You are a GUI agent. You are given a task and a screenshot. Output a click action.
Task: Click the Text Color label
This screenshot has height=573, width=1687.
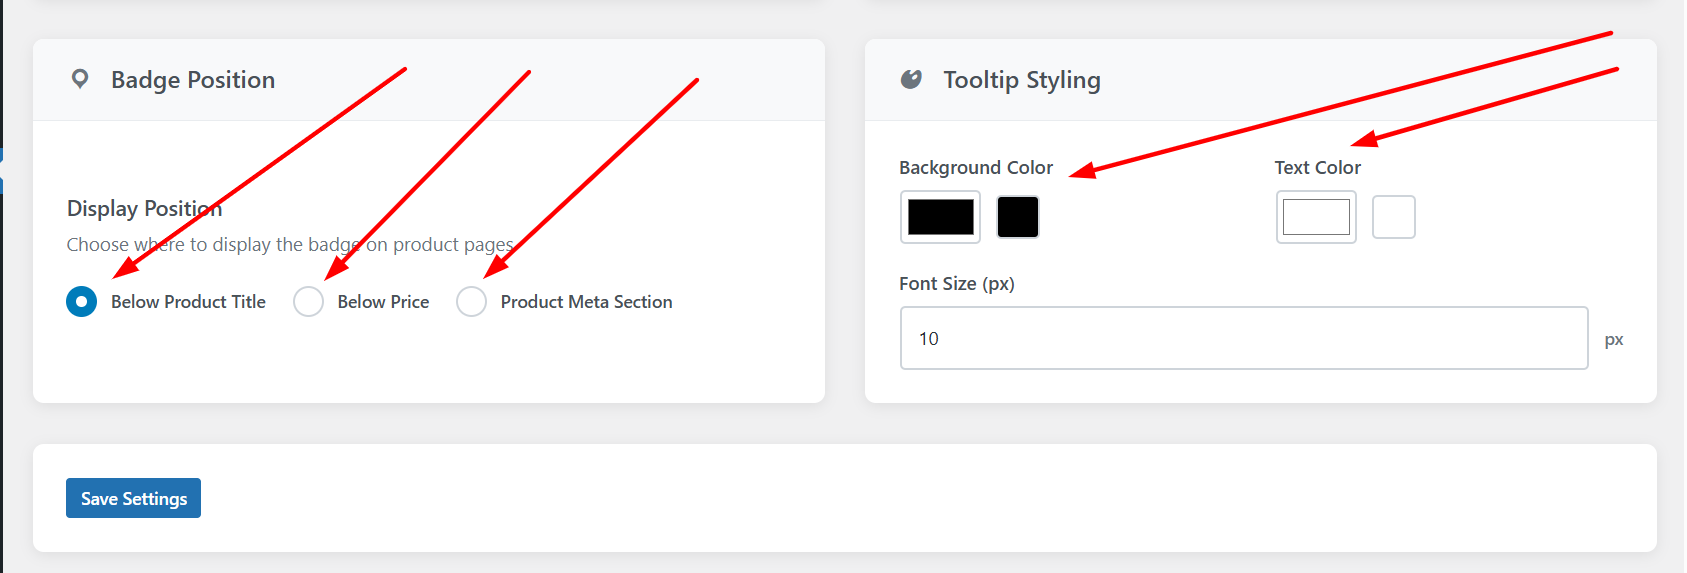1317,168
